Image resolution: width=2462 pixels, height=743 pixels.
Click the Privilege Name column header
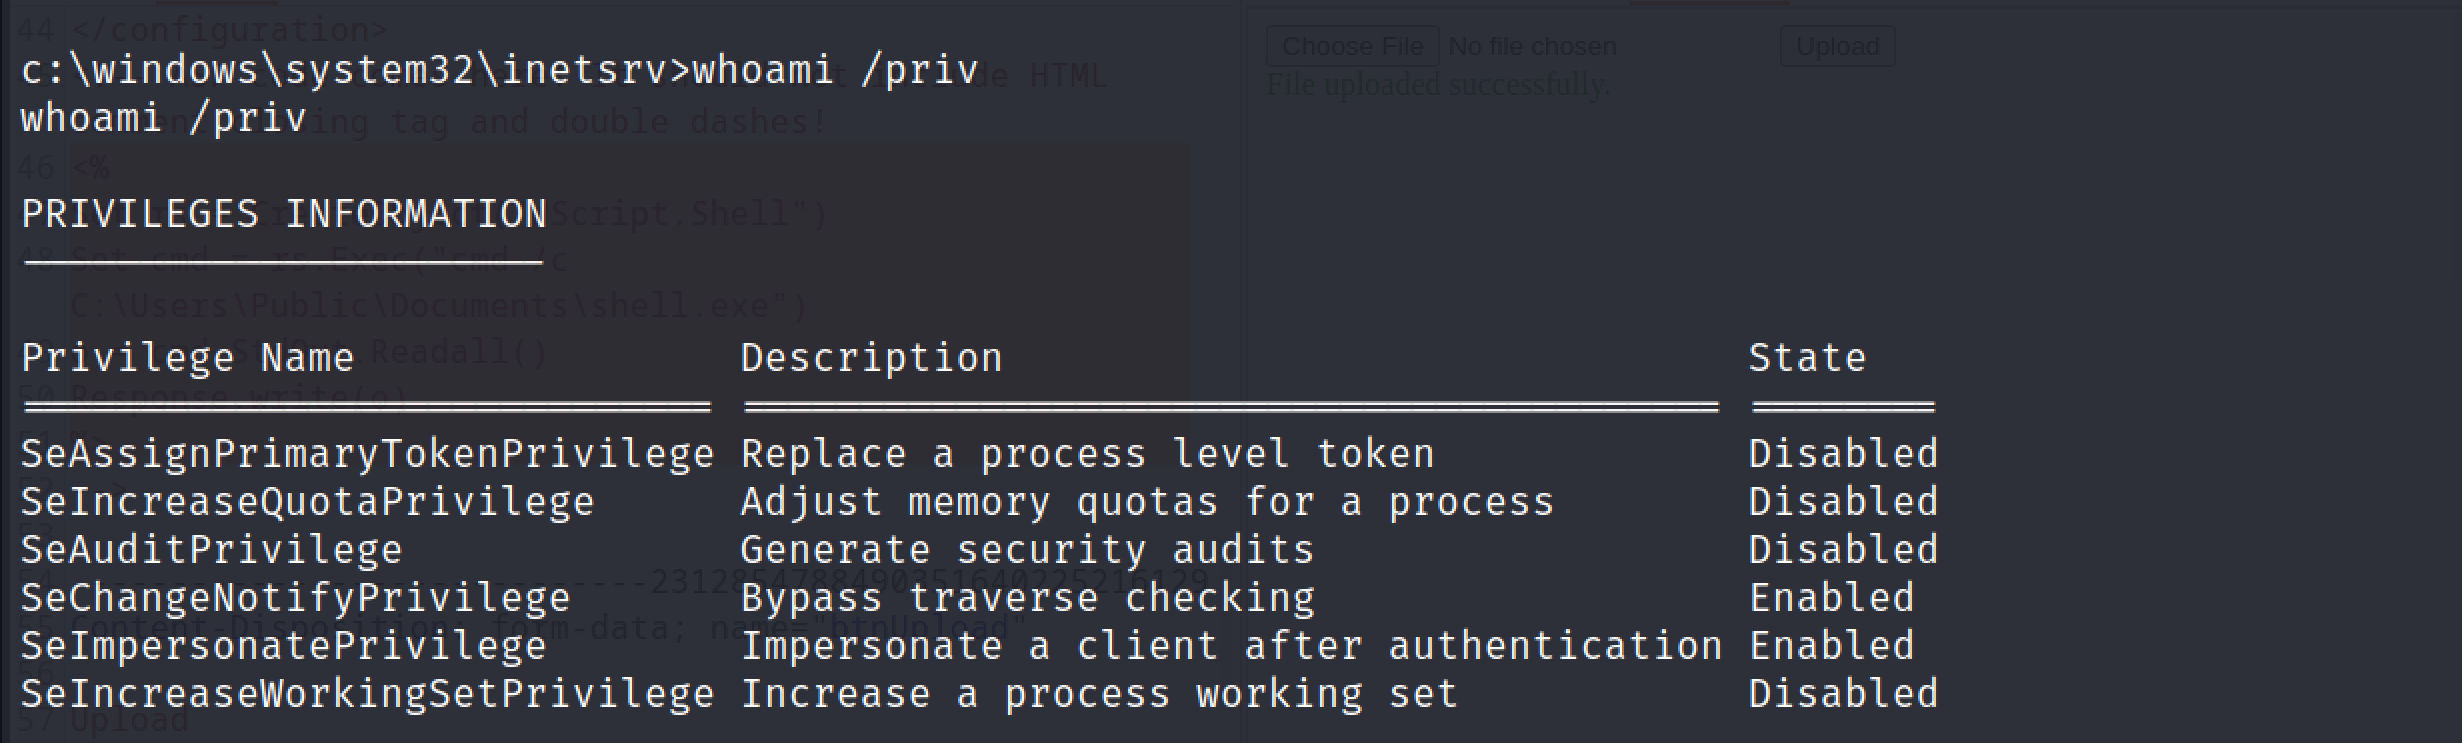(188, 358)
